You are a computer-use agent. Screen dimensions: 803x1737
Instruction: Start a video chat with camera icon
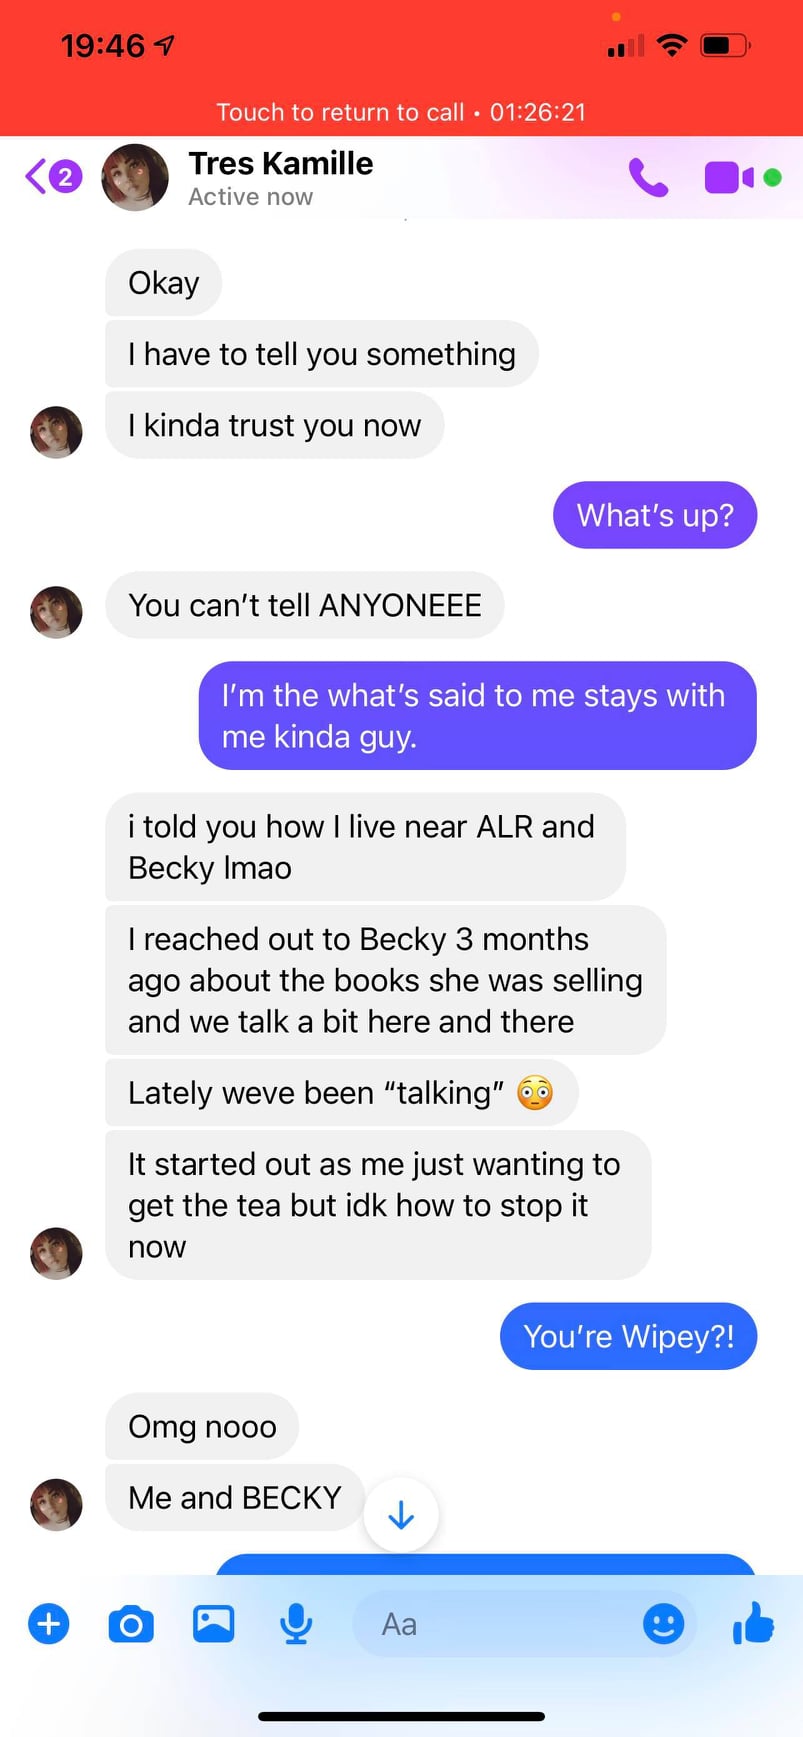coord(729,178)
